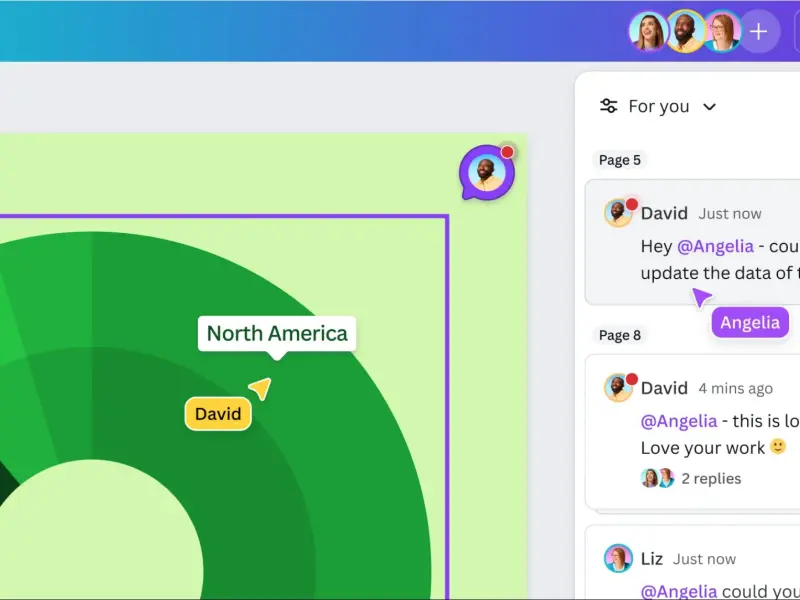
Task: Select David's avatar in the top collaborator bar
Action: click(x=685, y=32)
